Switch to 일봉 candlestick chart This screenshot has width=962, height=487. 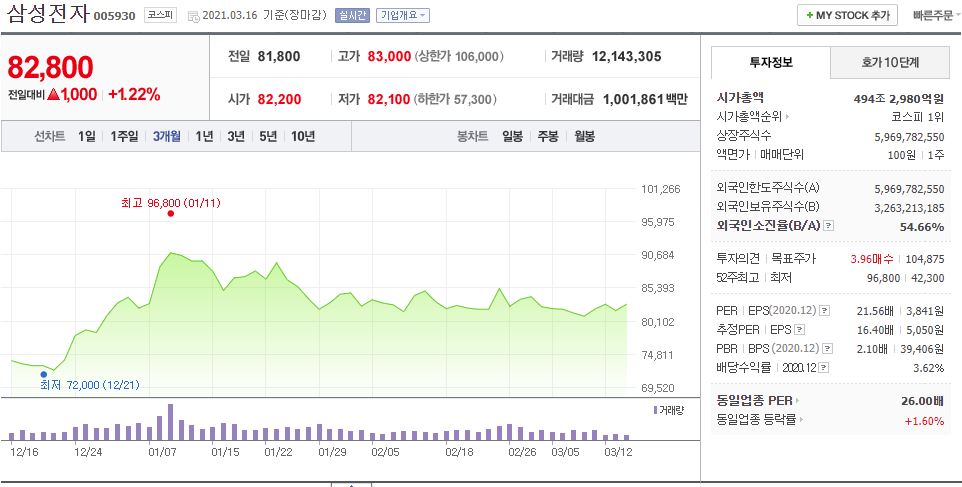pyautogui.click(x=512, y=136)
